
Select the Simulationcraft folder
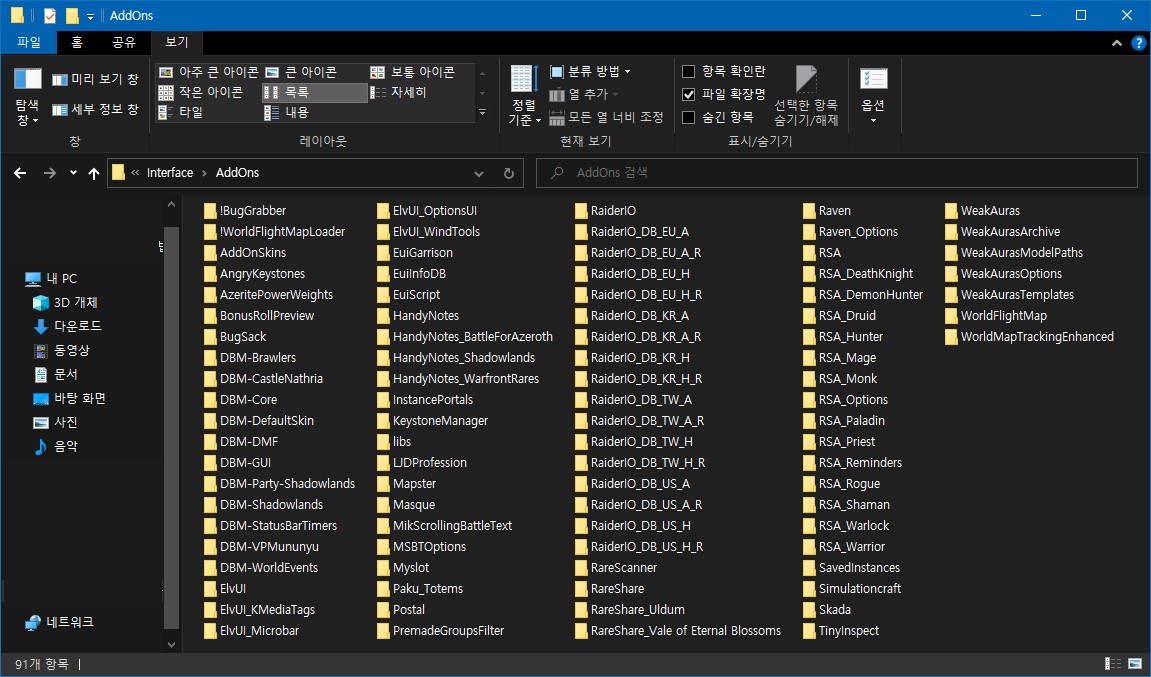click(852, 589)
